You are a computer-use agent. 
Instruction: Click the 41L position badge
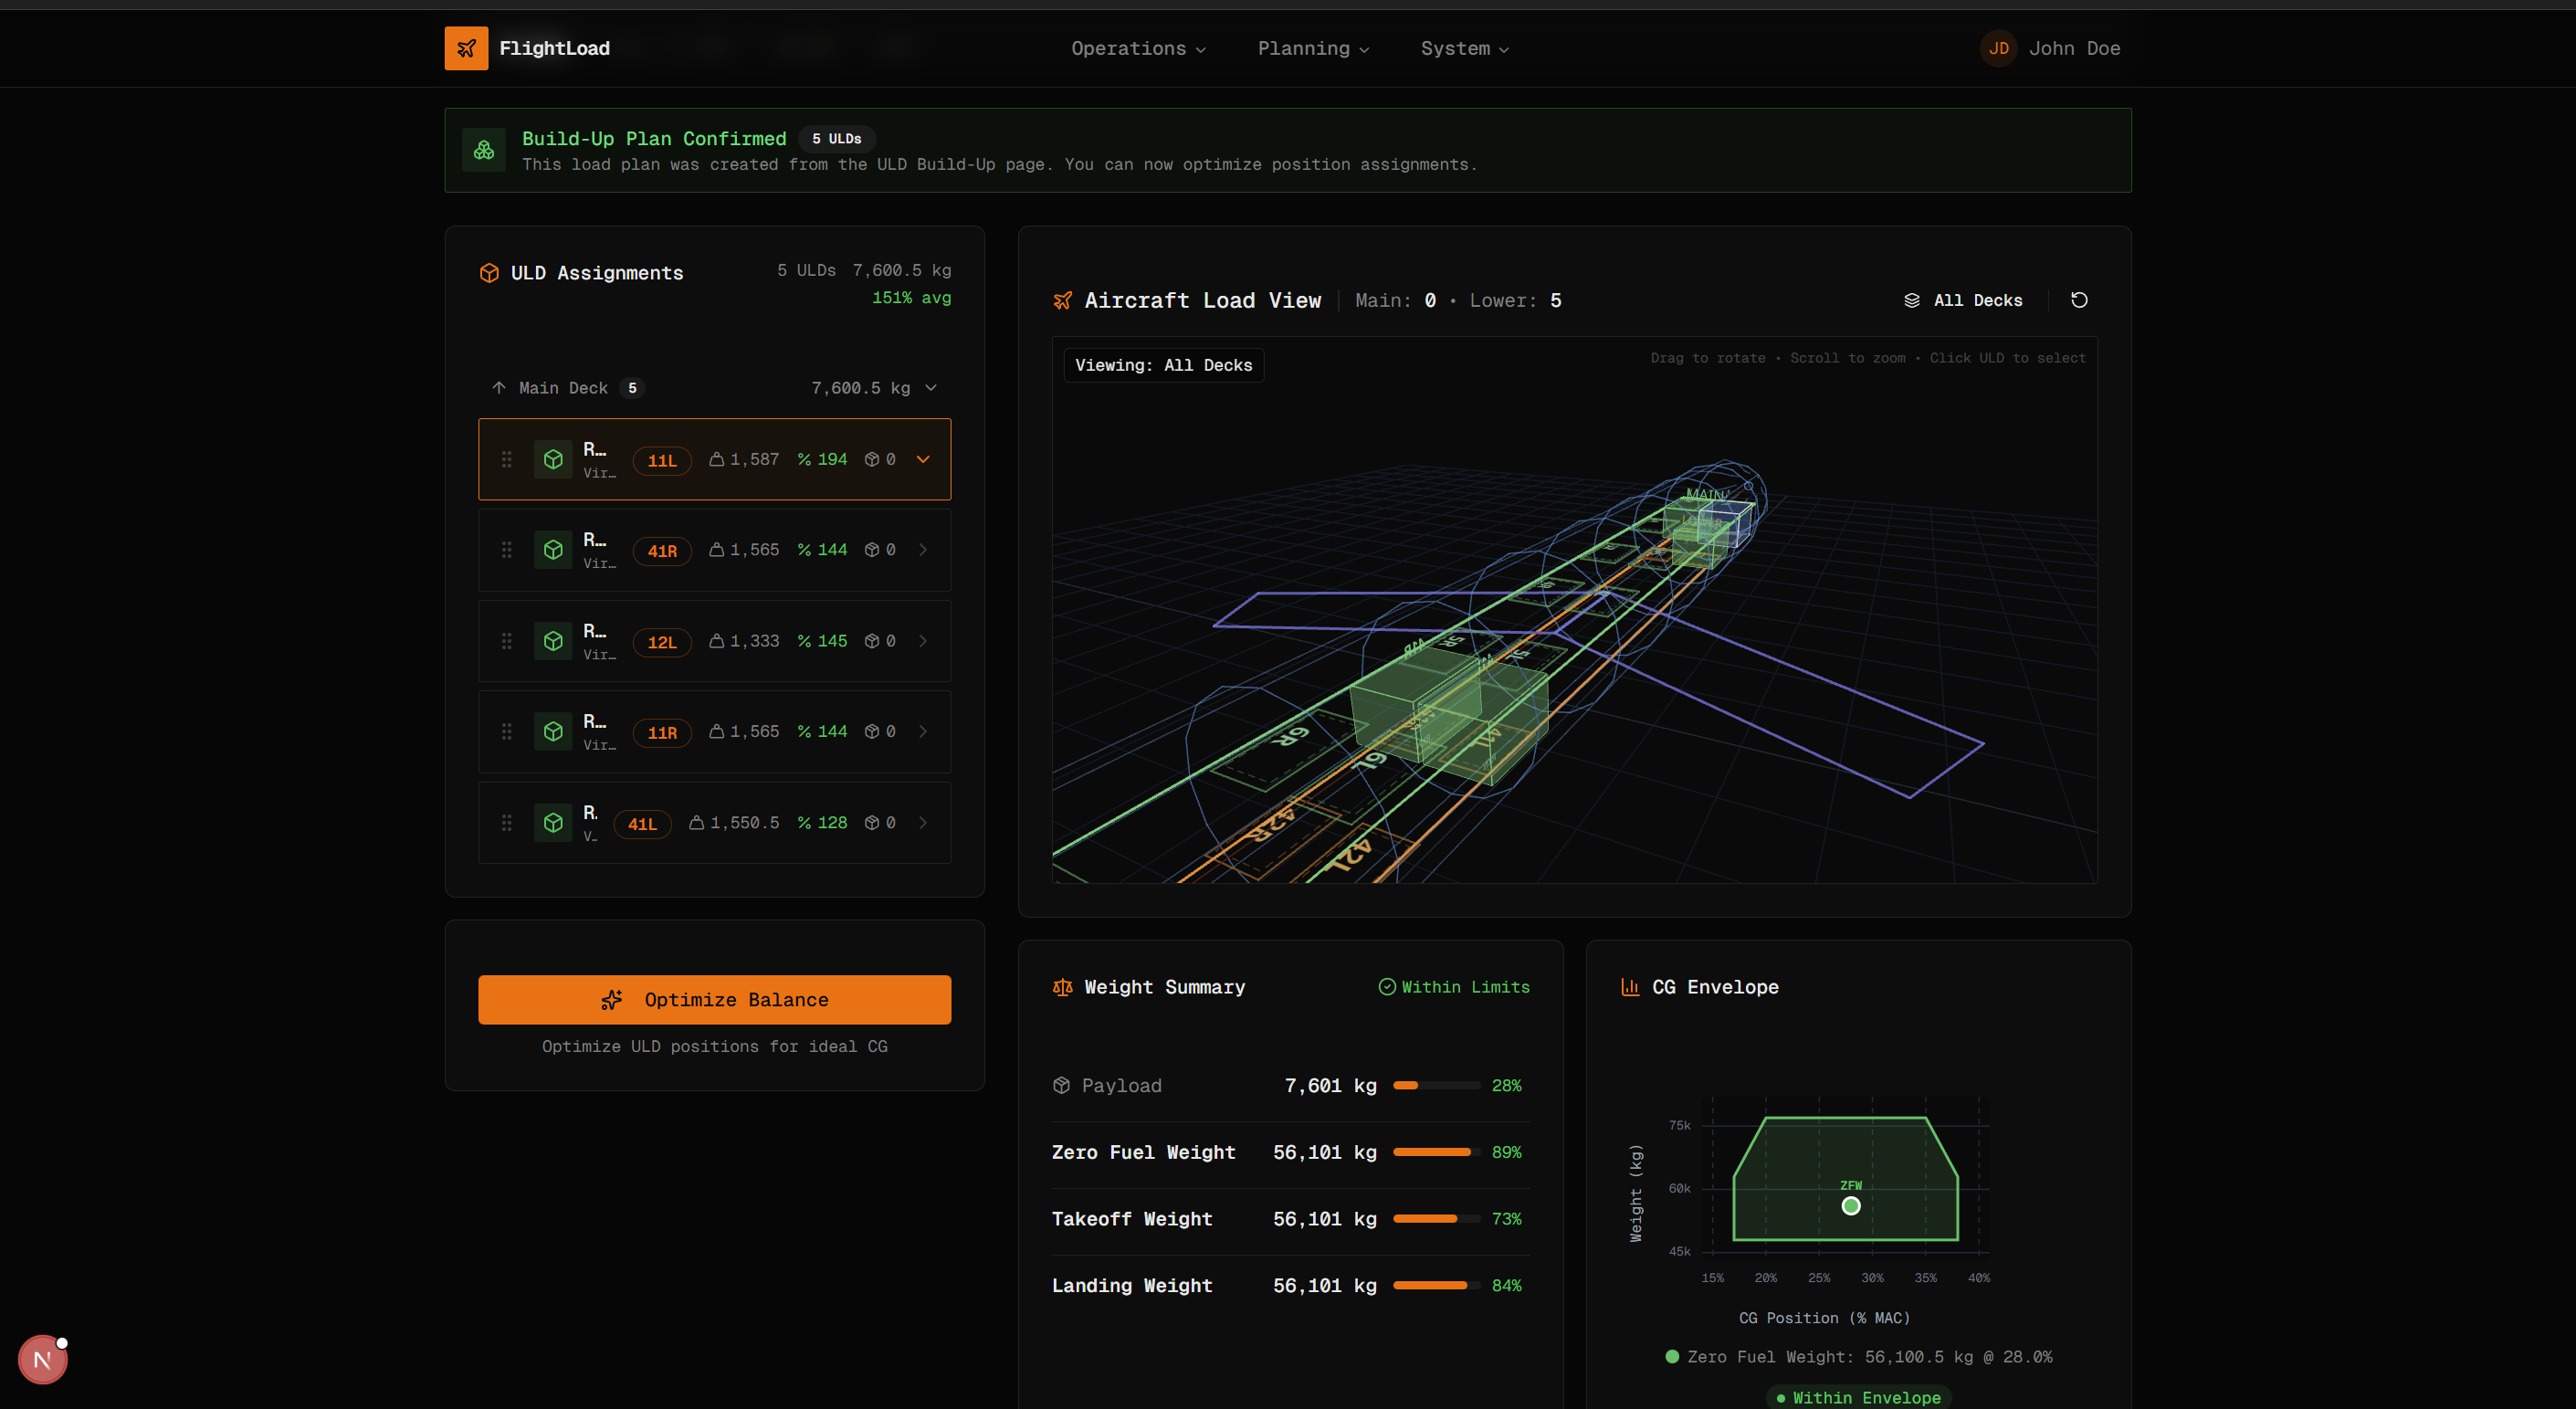[x=642, y=823]
